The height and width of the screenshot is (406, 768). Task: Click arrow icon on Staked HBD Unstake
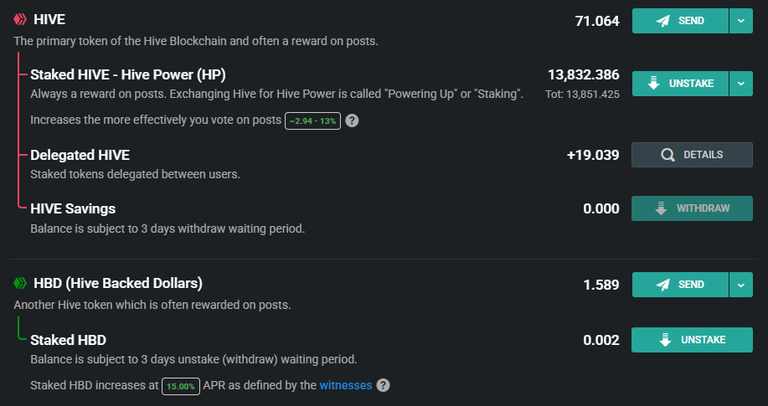pyautogui.click(x=665, y=340)
